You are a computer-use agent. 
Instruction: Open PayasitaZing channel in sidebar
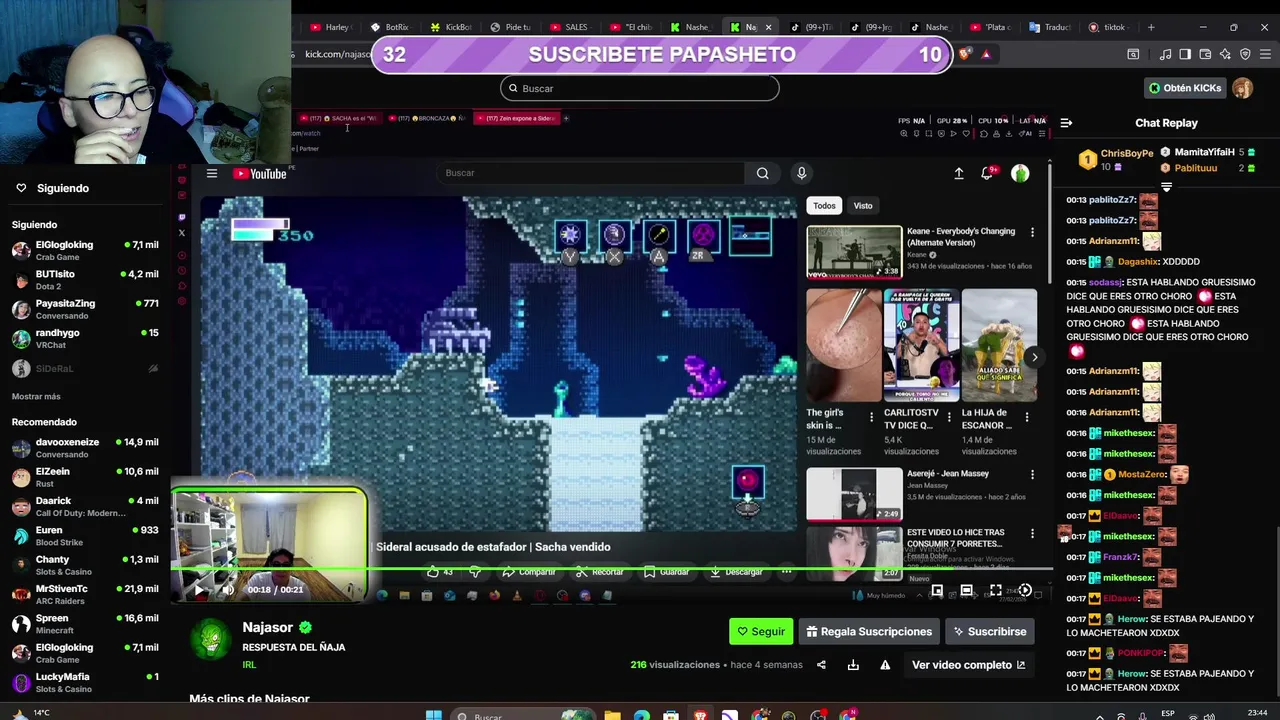[84, 309]
